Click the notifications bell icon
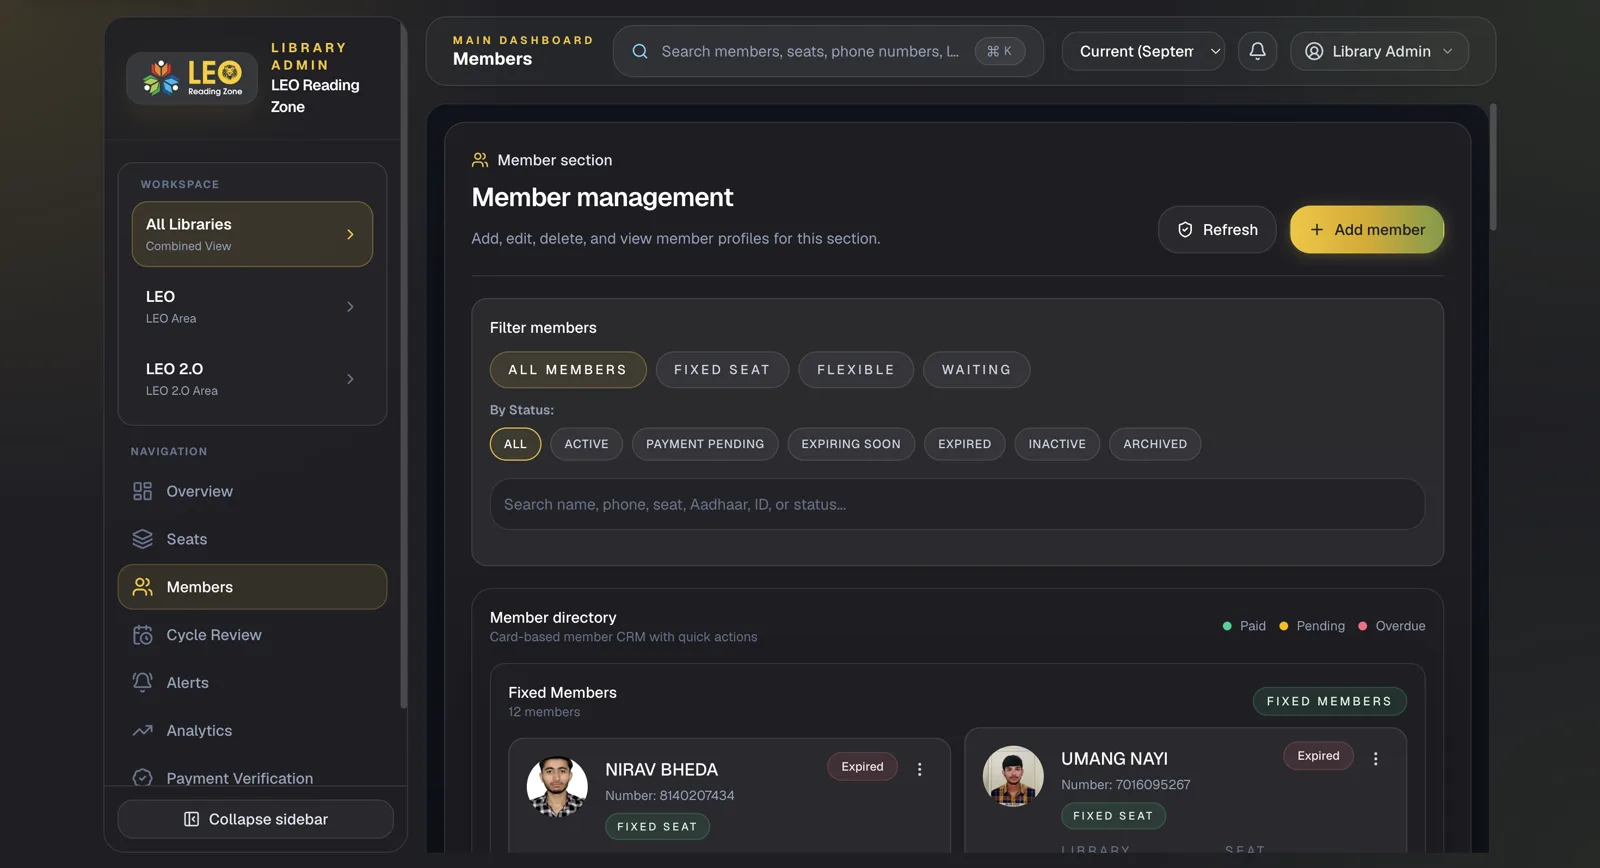The width and height of the screenshot is (1600, 868). (x=1257, y=51)
